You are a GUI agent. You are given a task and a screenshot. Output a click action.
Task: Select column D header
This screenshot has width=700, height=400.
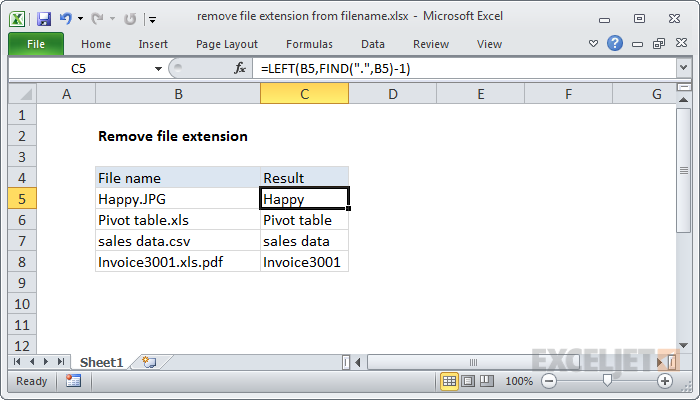pyautogui.click(x=392, y=94)
